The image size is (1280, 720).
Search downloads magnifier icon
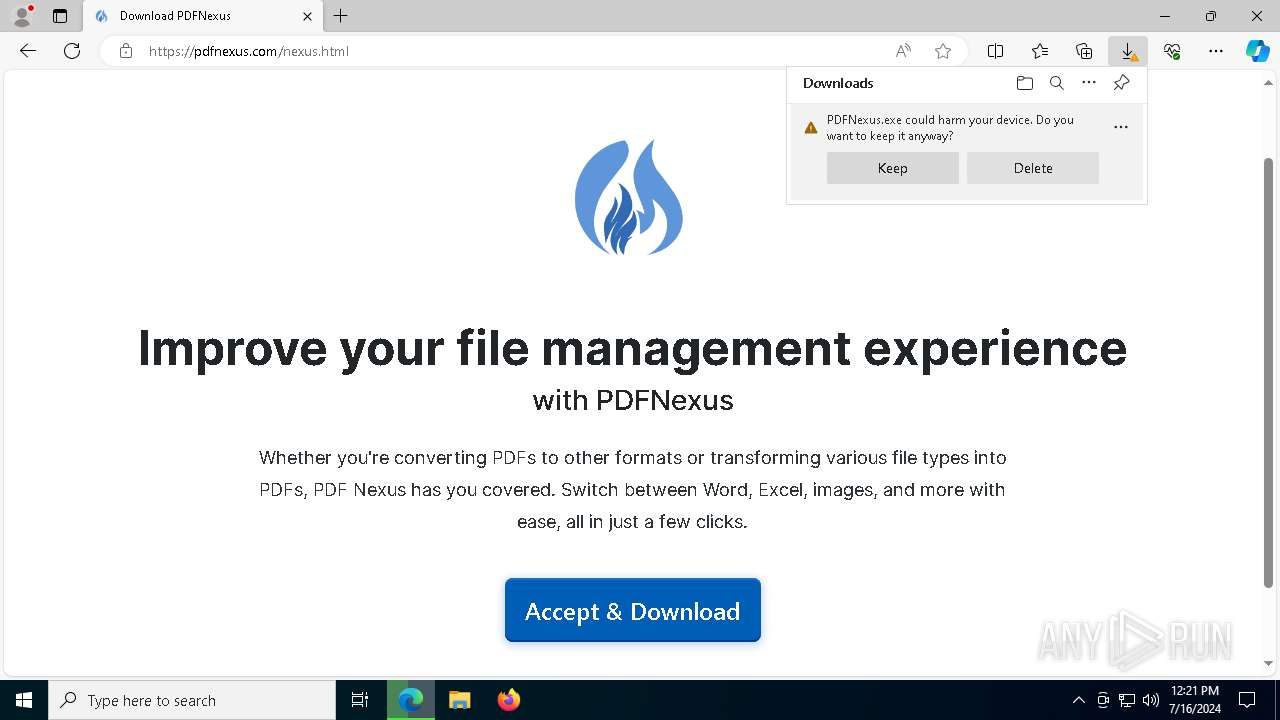click(x=1056, y=83)
